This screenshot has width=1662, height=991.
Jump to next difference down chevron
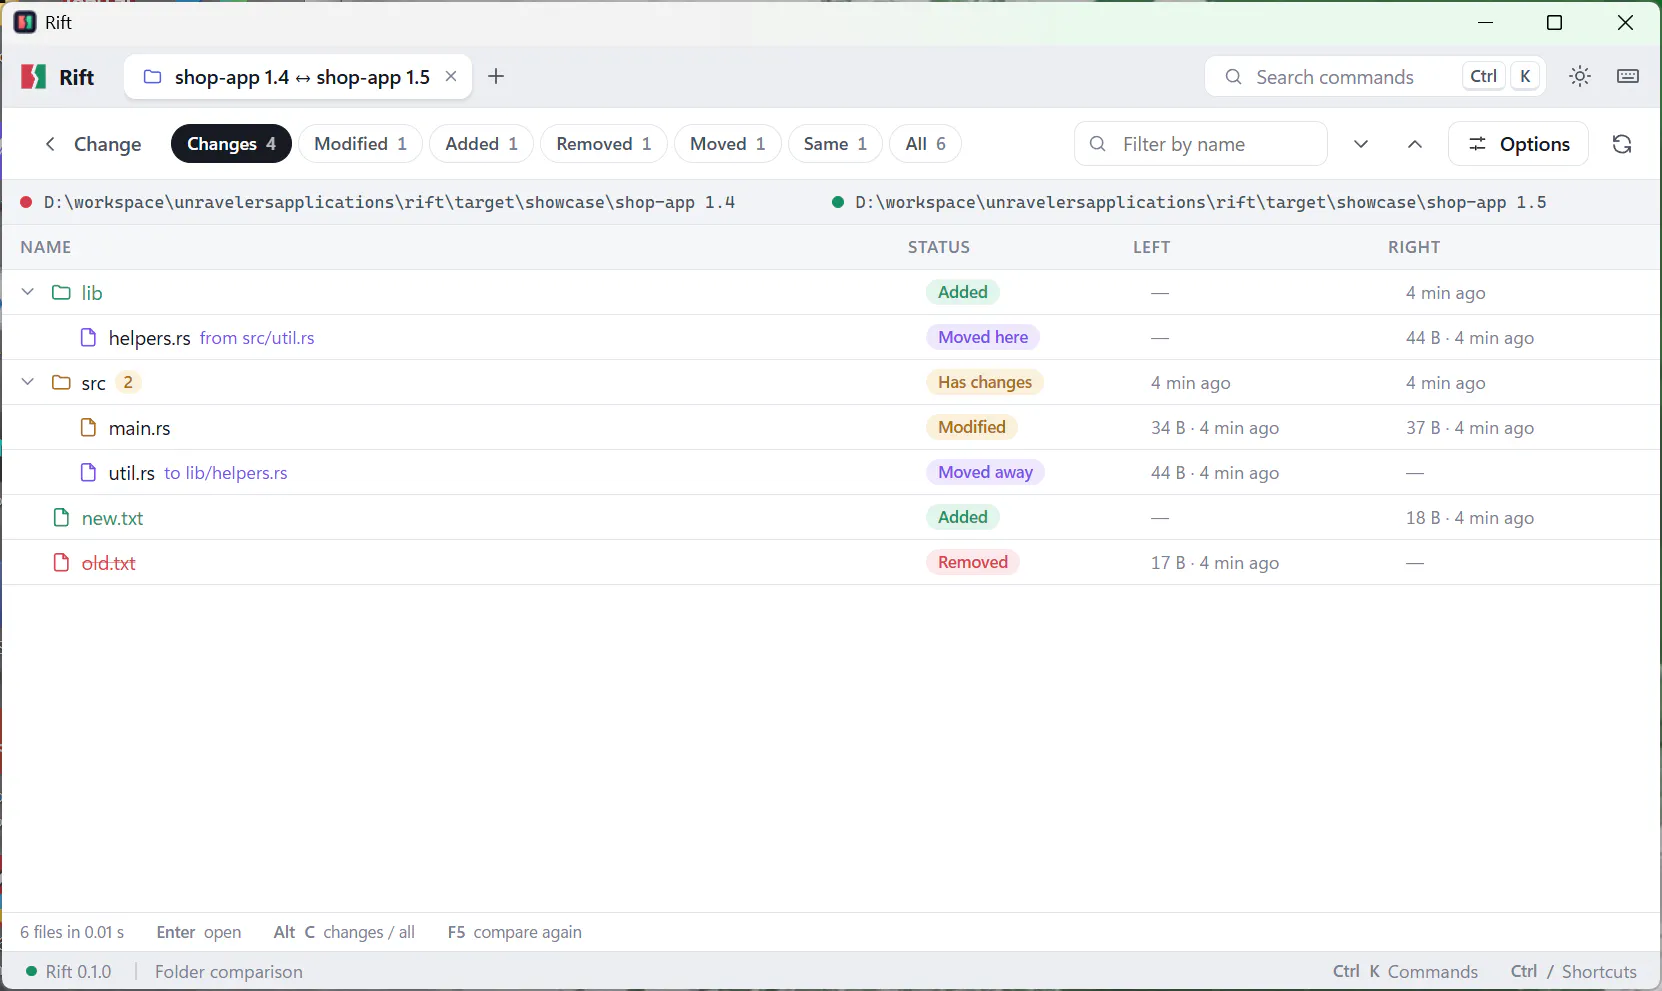[1361, 144]
